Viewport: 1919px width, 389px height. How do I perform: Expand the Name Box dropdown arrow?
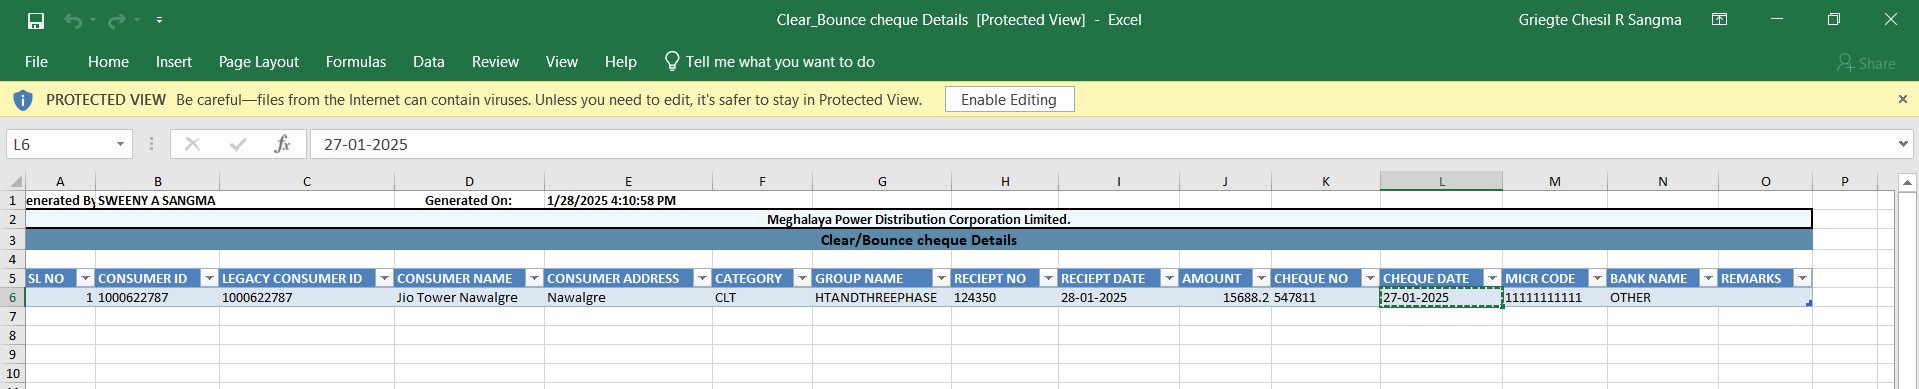(x=120, y=144)
